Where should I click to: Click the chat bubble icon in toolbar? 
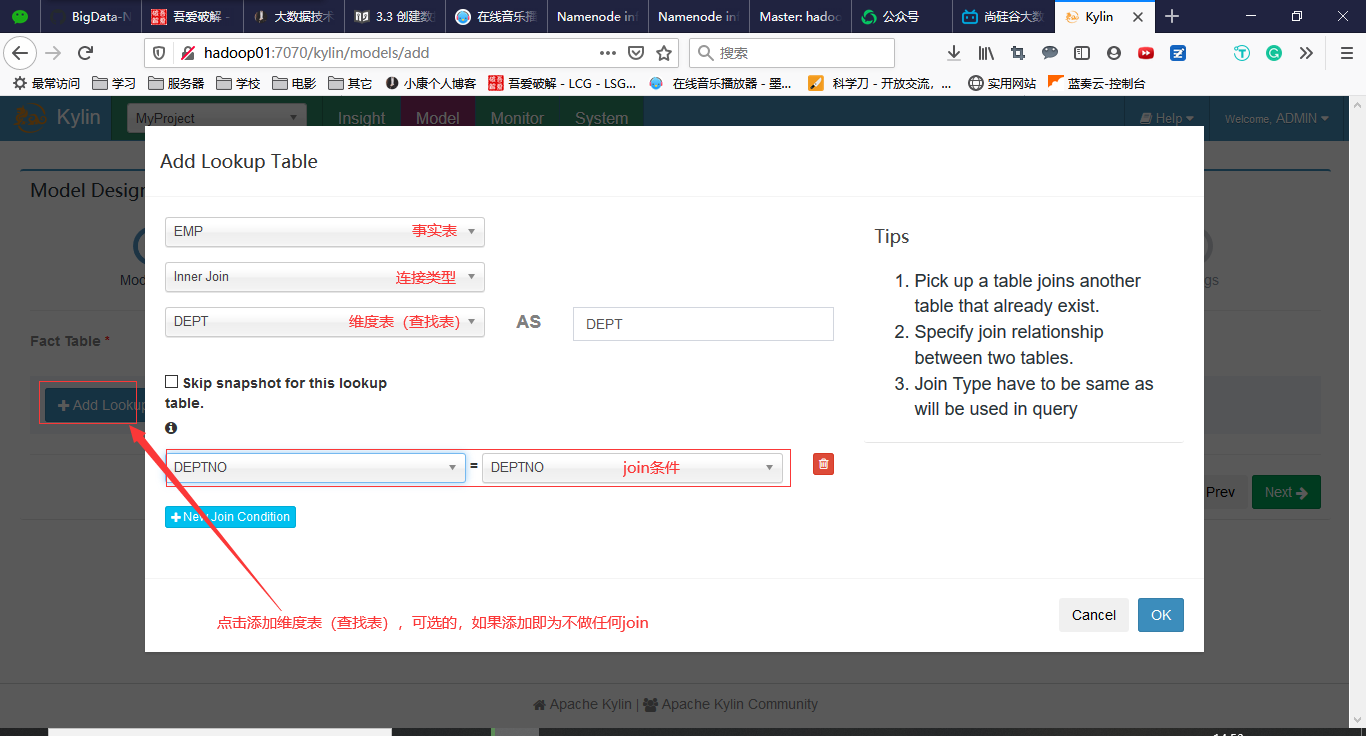(x=1050, y=53)
